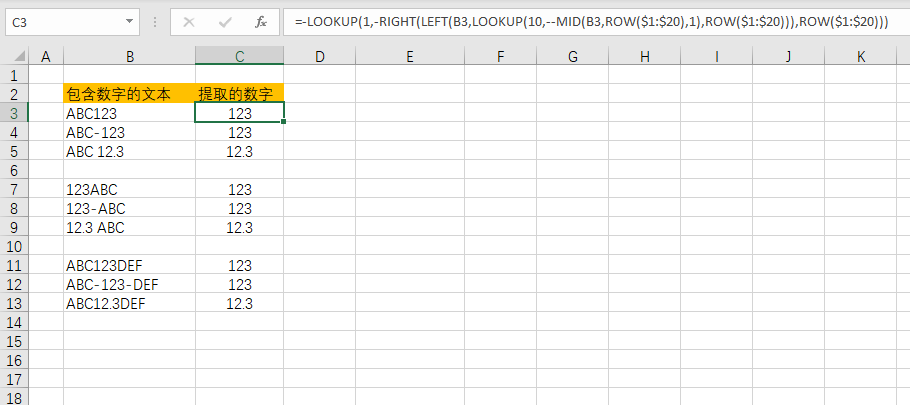910x405 pixels.
Task: Click the Enter checkmark in formula bar
Action: pyautogui.click(x=226, y=21)
